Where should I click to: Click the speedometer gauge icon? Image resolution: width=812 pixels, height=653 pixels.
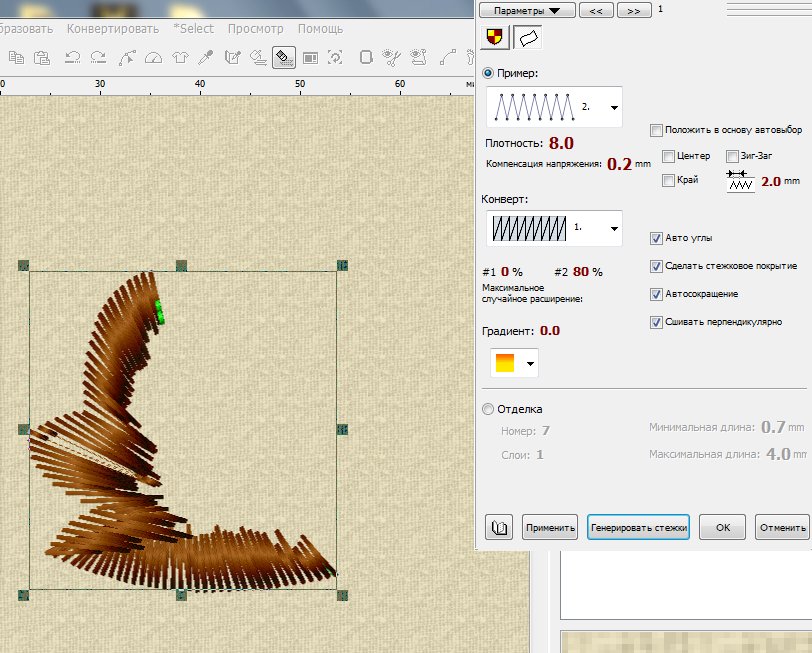(153, 57)
